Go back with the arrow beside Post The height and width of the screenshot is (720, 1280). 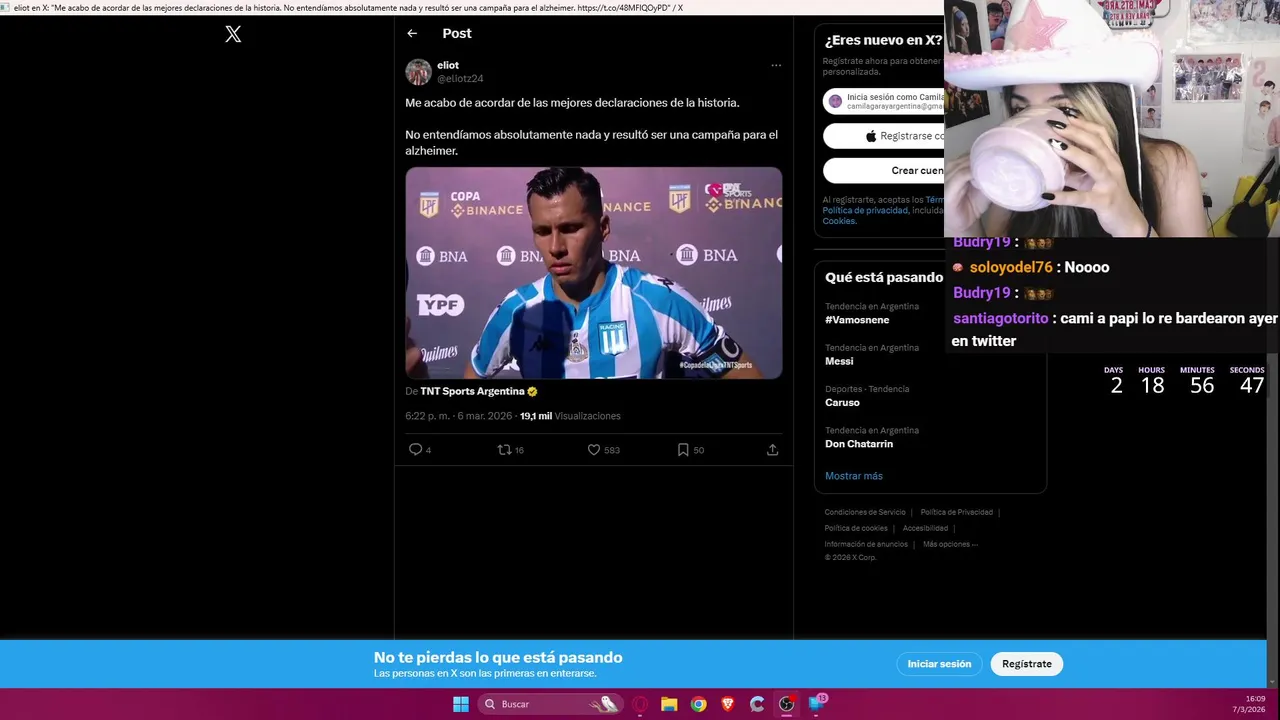pos(412,33)
